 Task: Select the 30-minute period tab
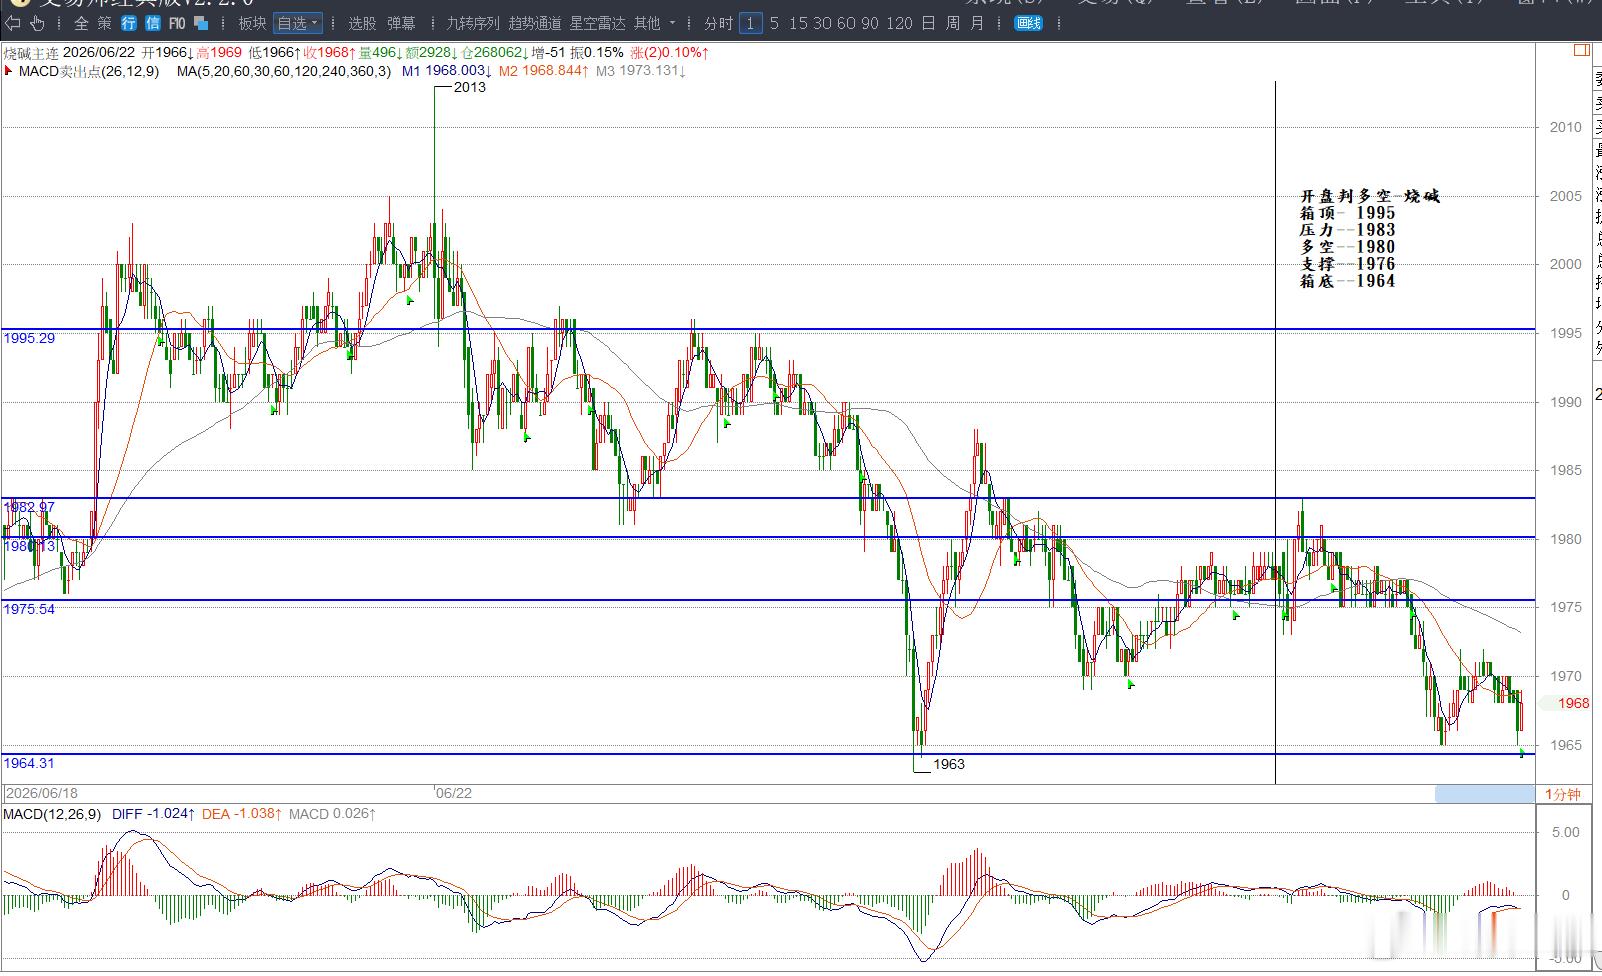coord(822,23)
